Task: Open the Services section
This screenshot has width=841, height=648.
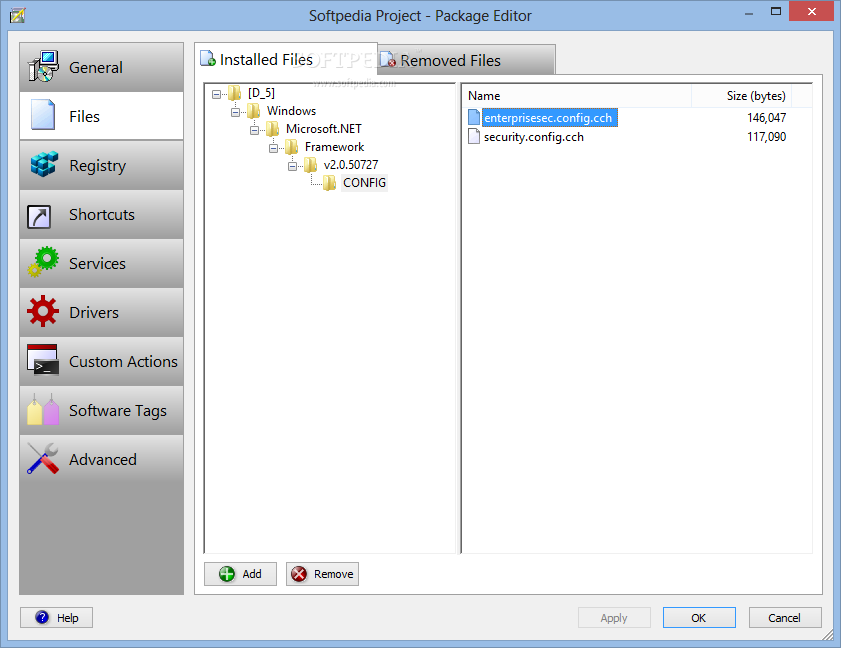Action: [101, 263]
